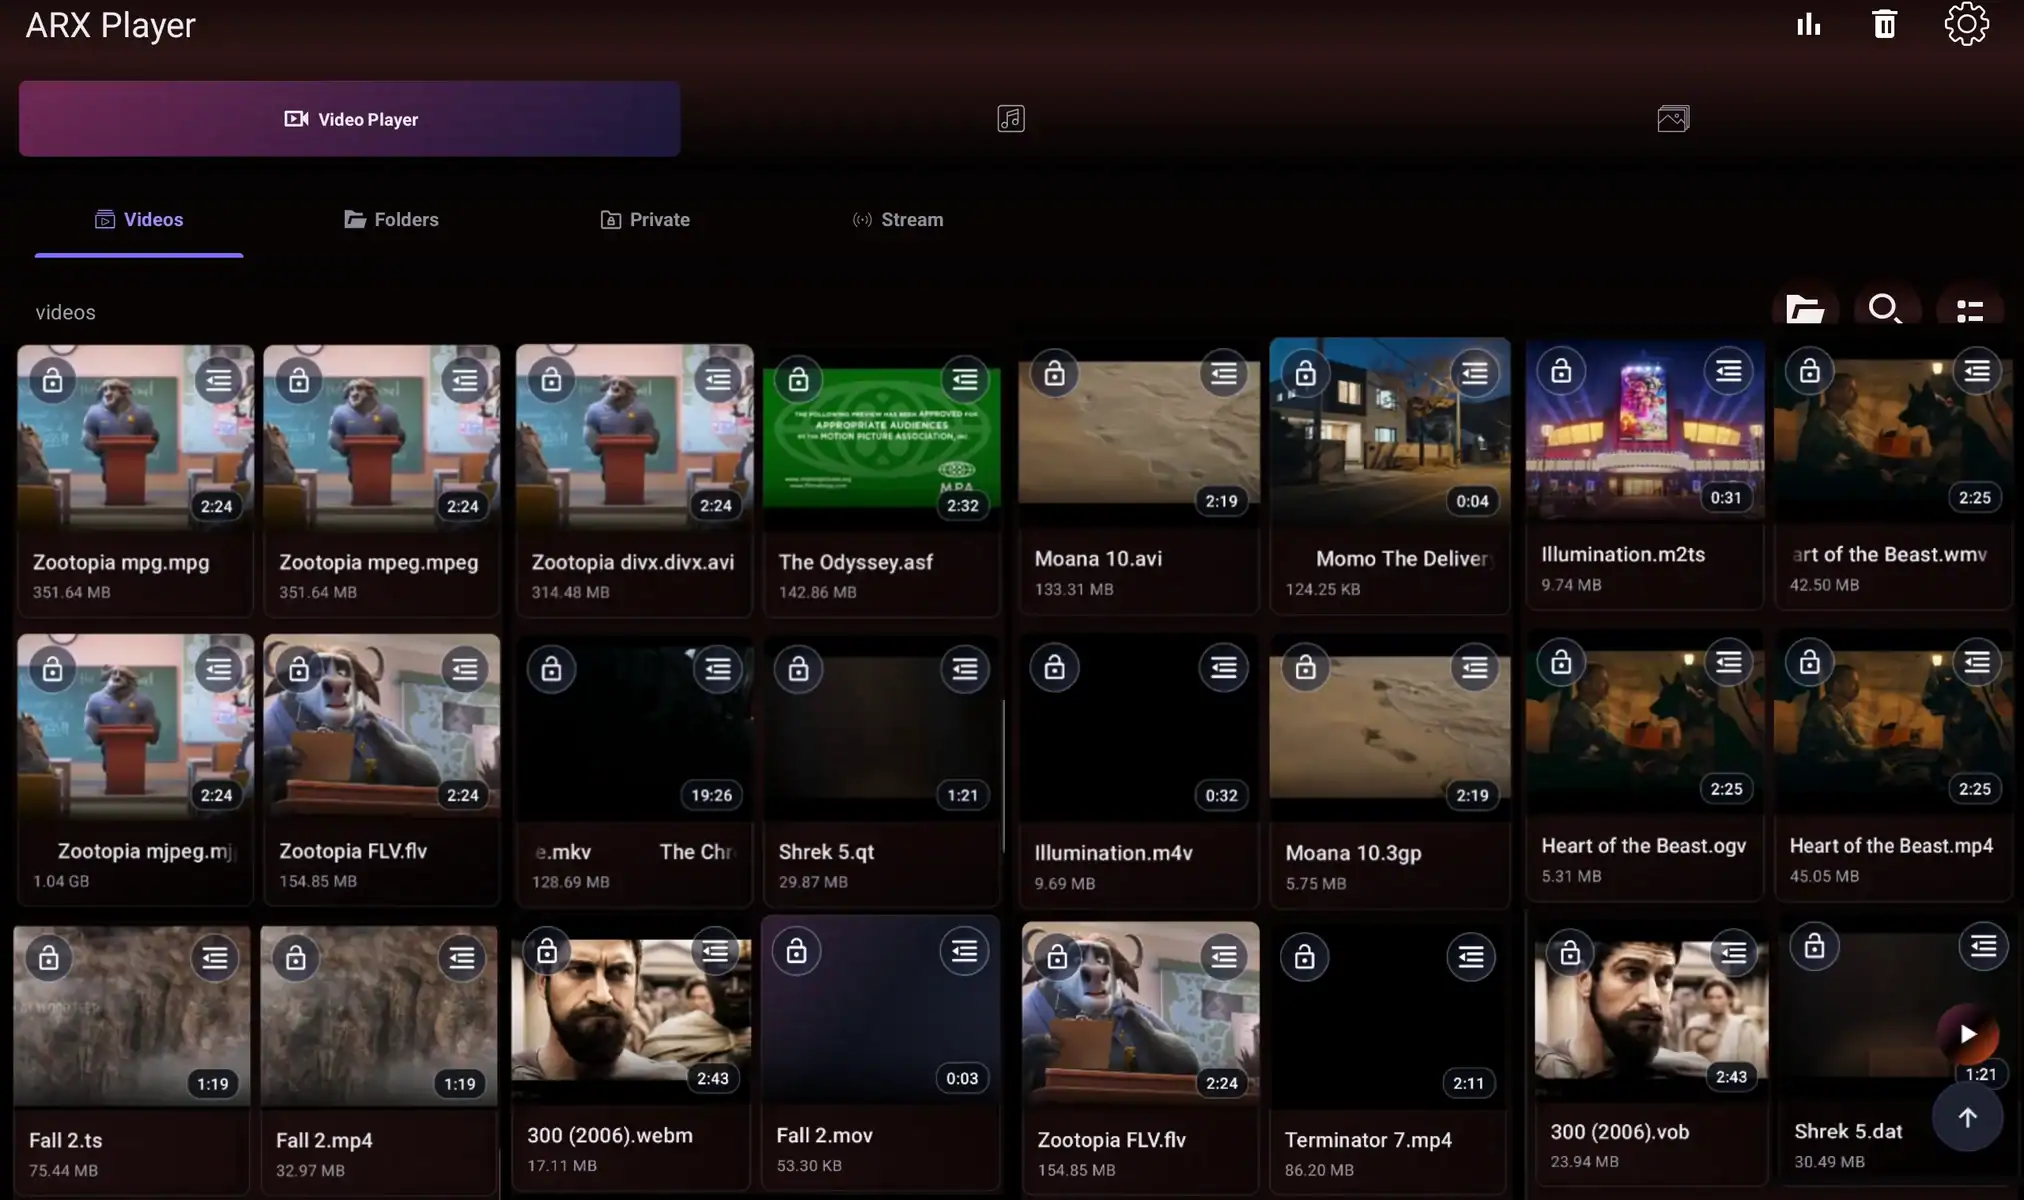Play Illumination.m2ts thumbnail
The image size is (2024, 1200).
tap(1645, 430)
